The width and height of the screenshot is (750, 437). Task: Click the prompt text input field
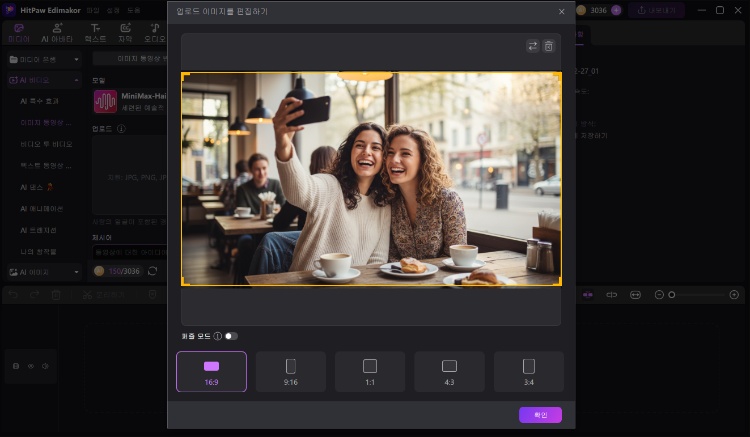(130, 252)
